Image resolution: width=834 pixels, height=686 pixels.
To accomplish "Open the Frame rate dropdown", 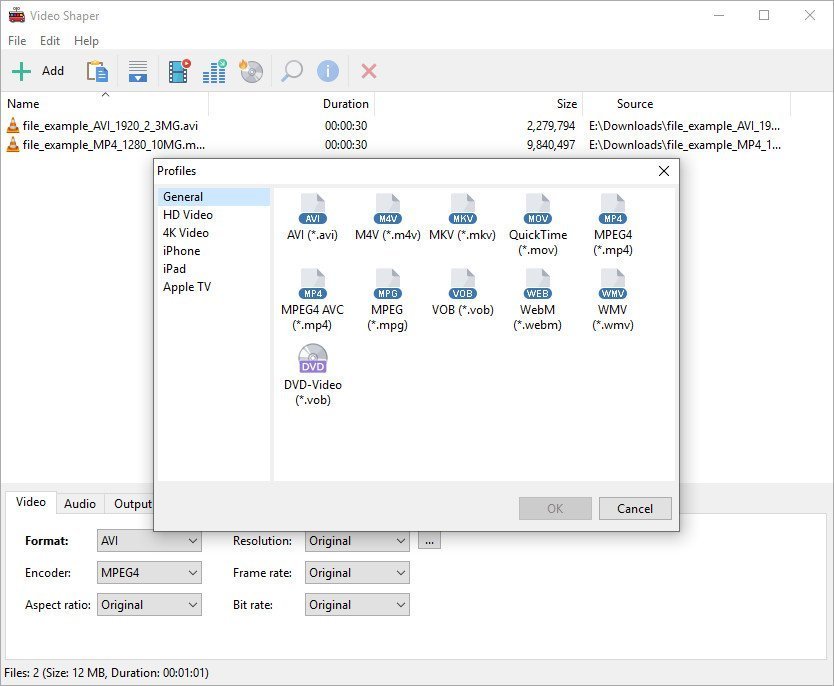I will (x=357, y=573).
